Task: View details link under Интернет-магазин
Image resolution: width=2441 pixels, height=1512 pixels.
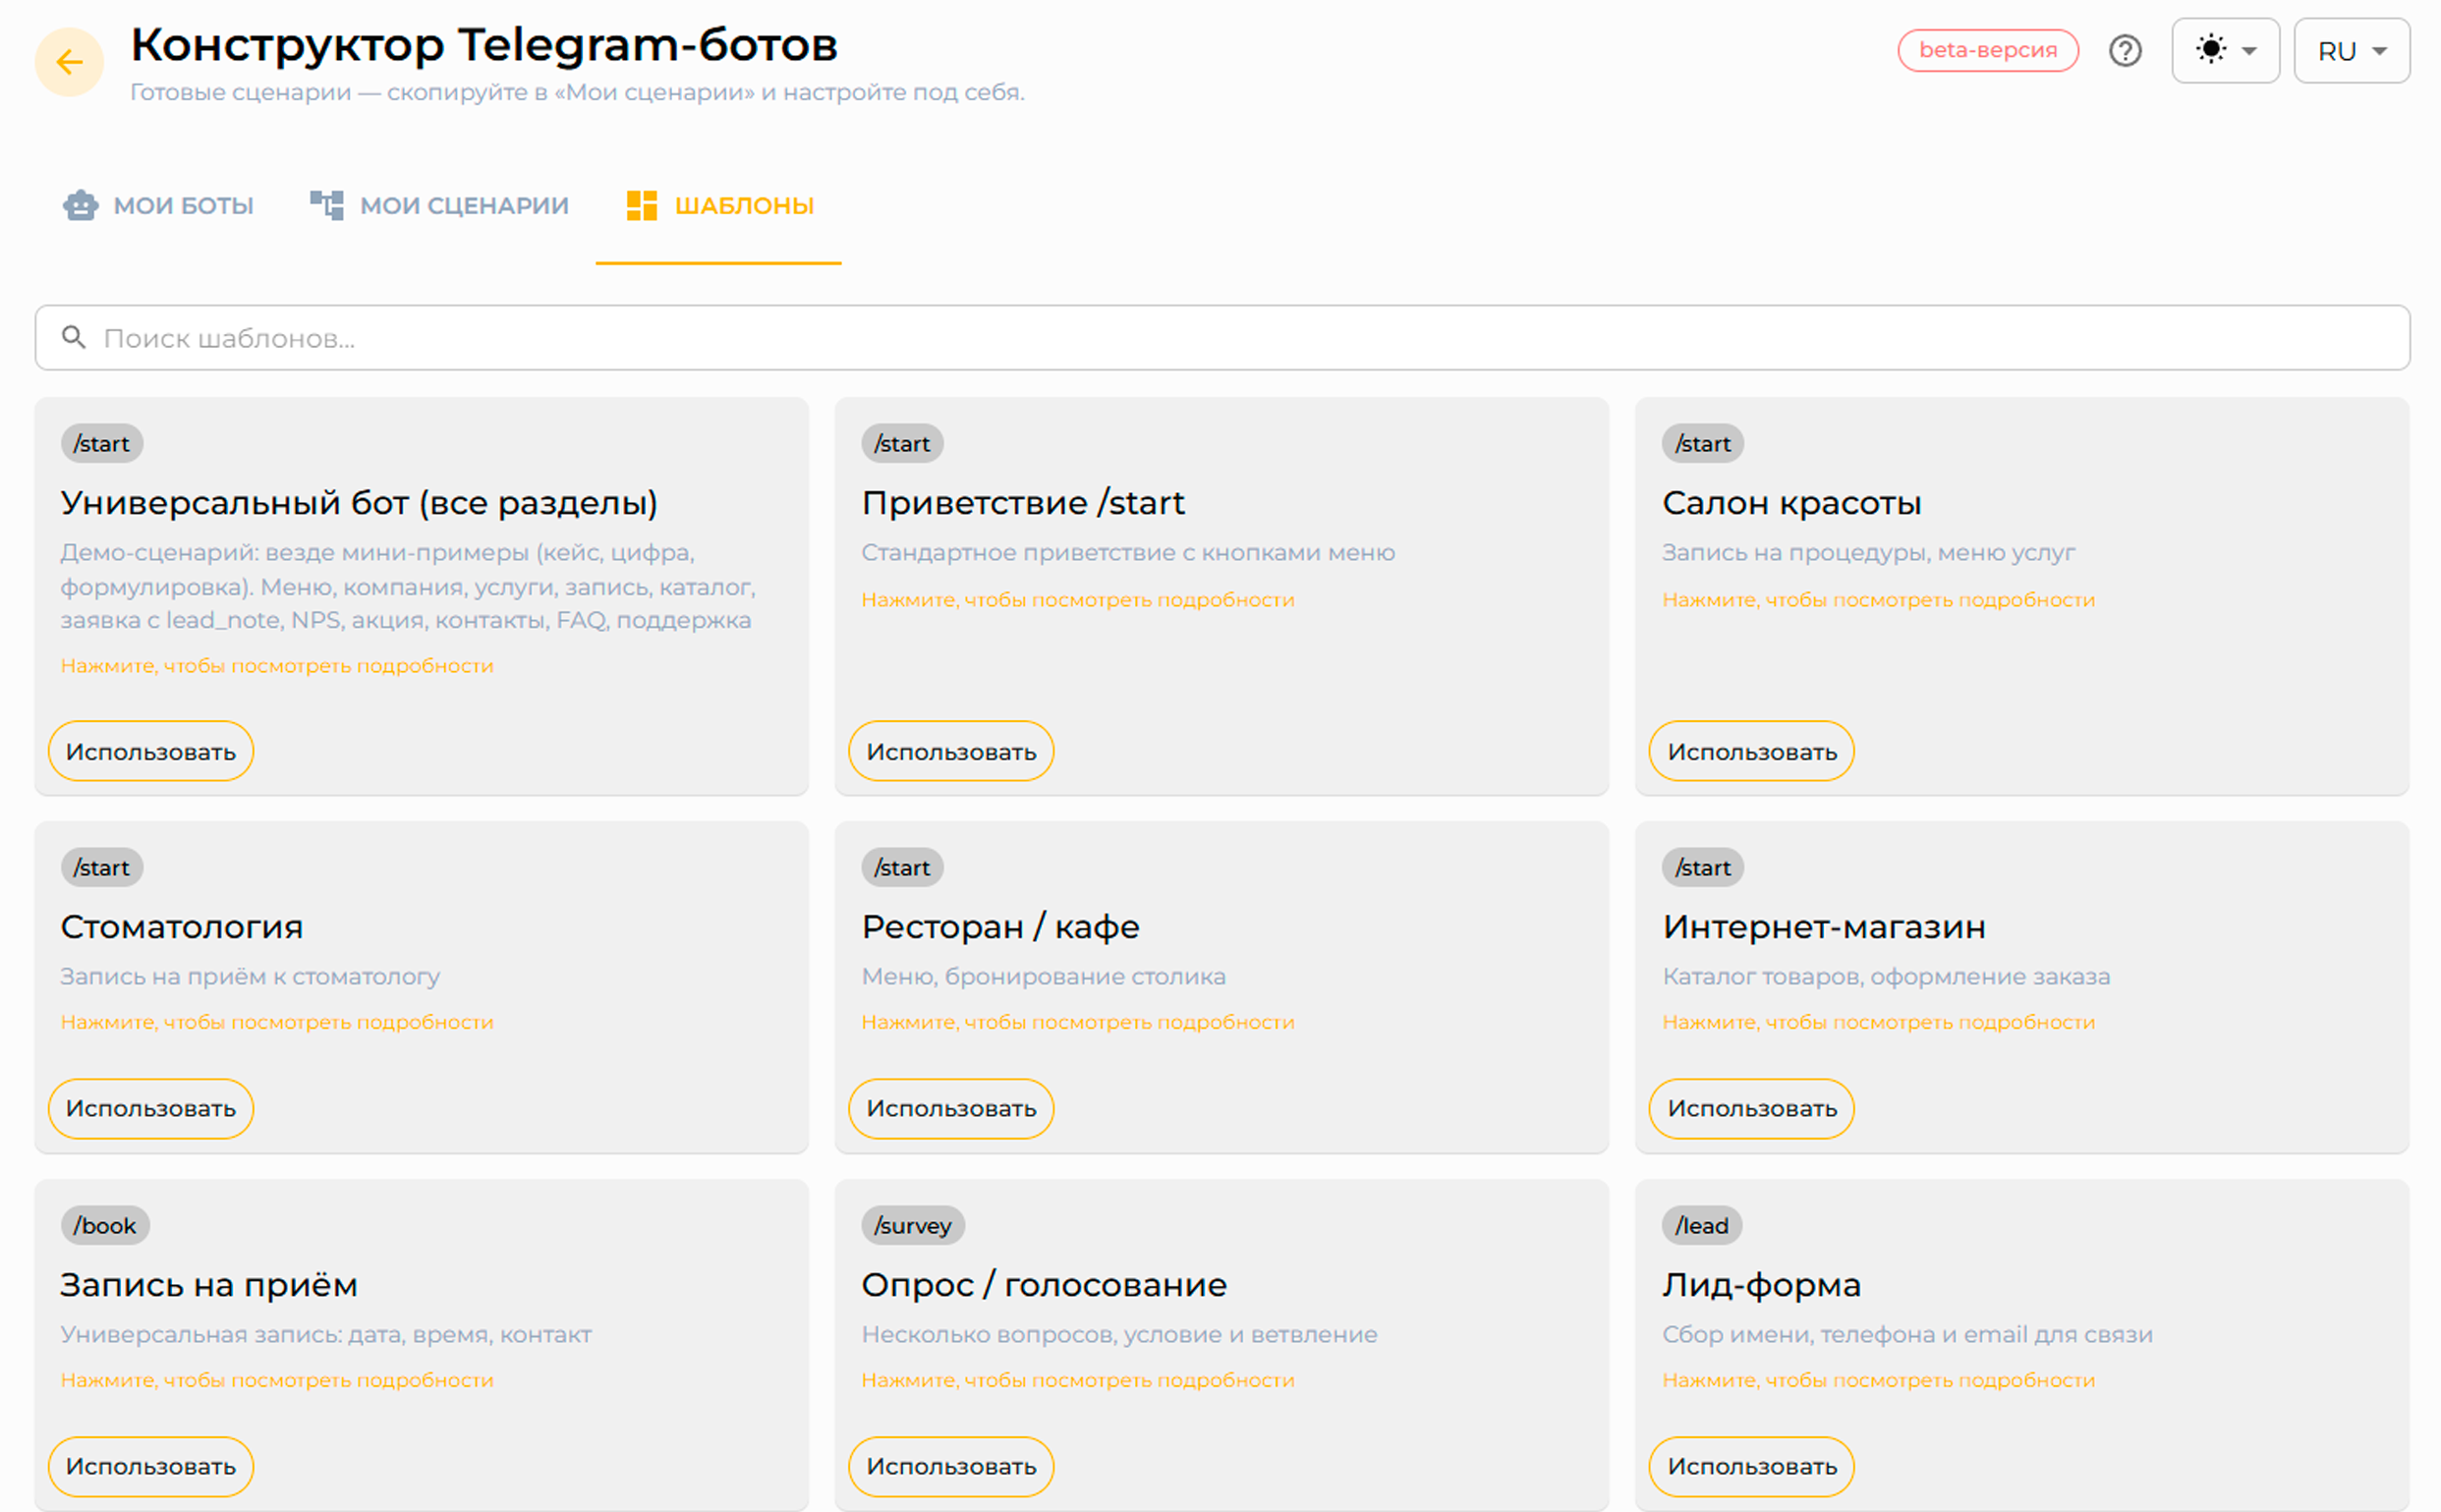Action: 1878,1022
